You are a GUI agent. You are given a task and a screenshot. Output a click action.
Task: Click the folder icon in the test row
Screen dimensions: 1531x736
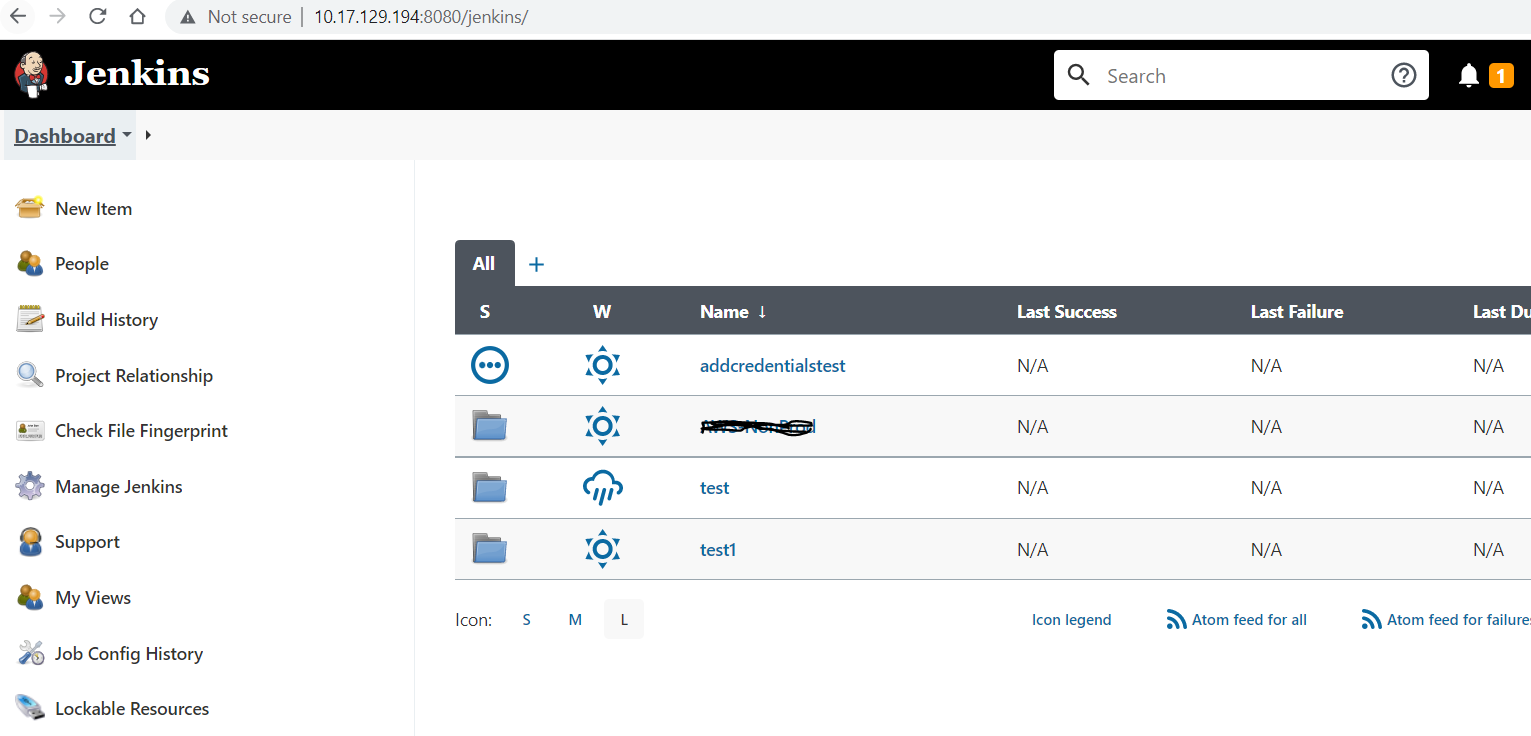coord(490,488)
